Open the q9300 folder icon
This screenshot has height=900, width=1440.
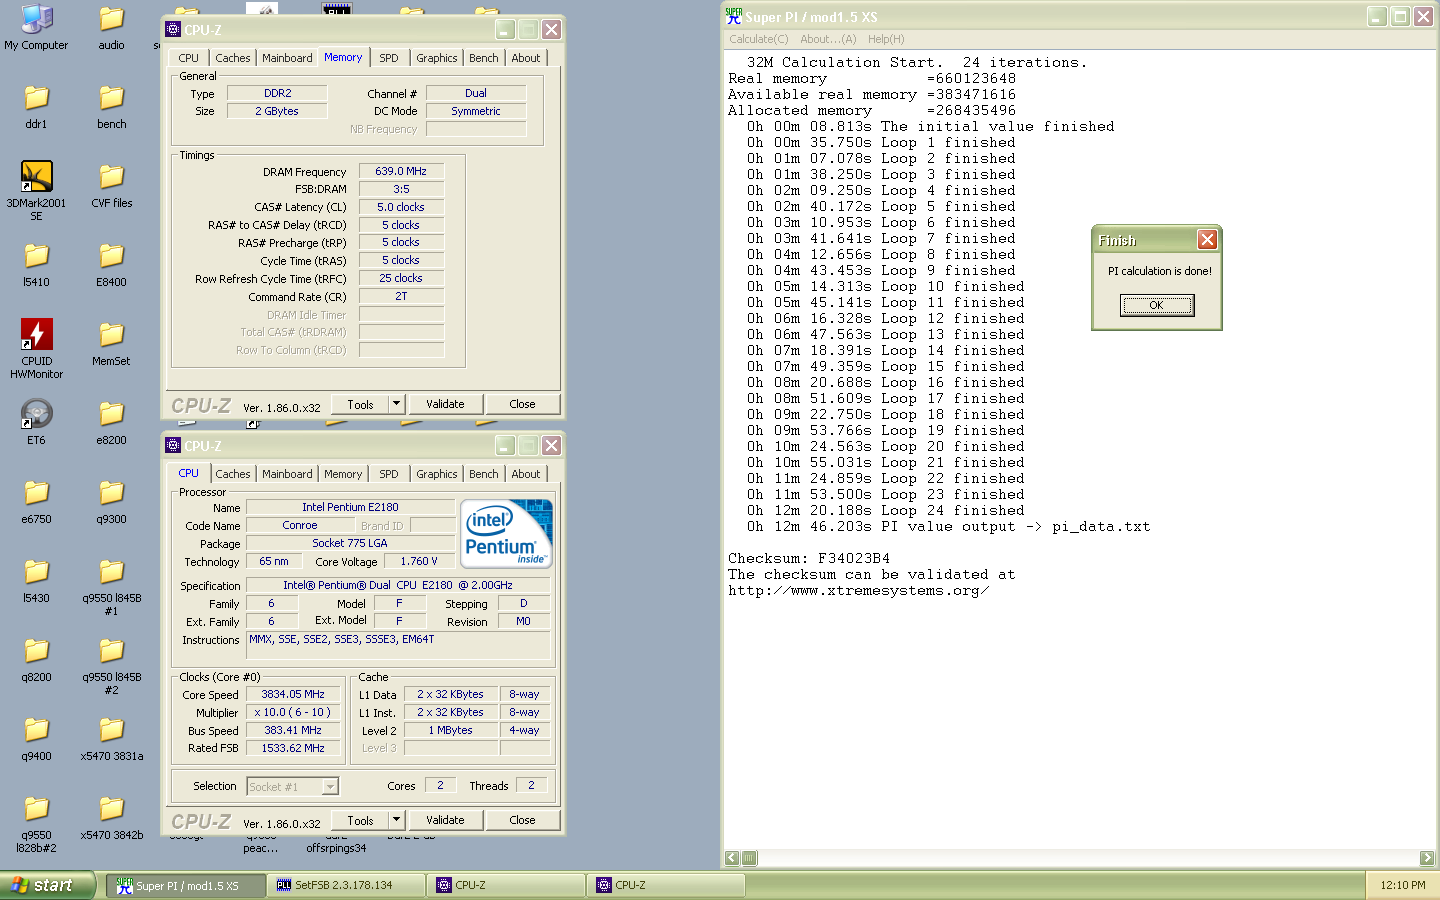coord(112,494)
